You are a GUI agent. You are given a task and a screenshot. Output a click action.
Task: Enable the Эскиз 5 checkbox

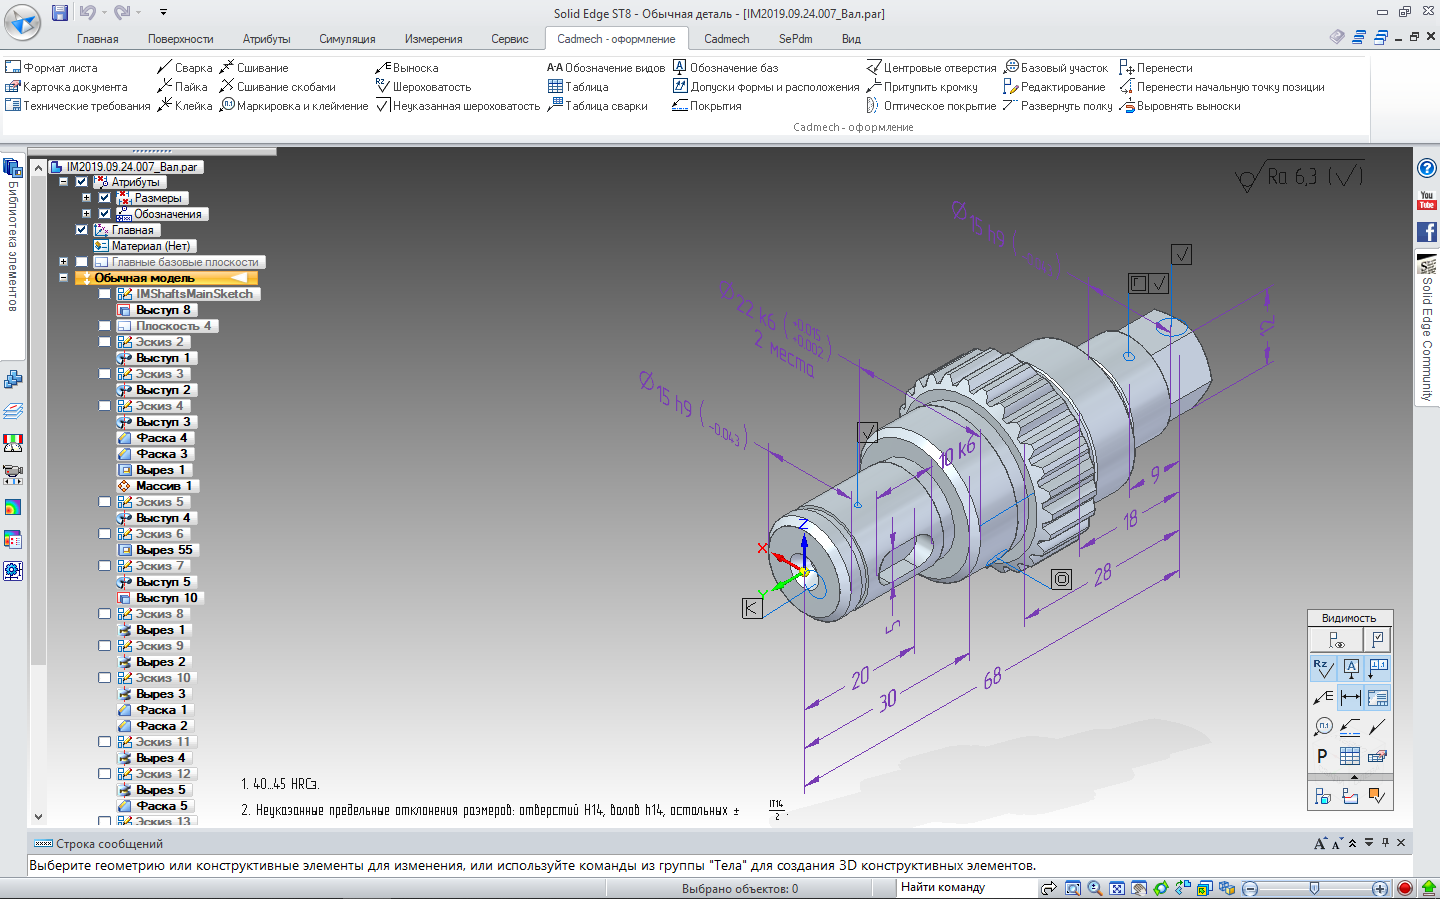[x=104, y=502]
